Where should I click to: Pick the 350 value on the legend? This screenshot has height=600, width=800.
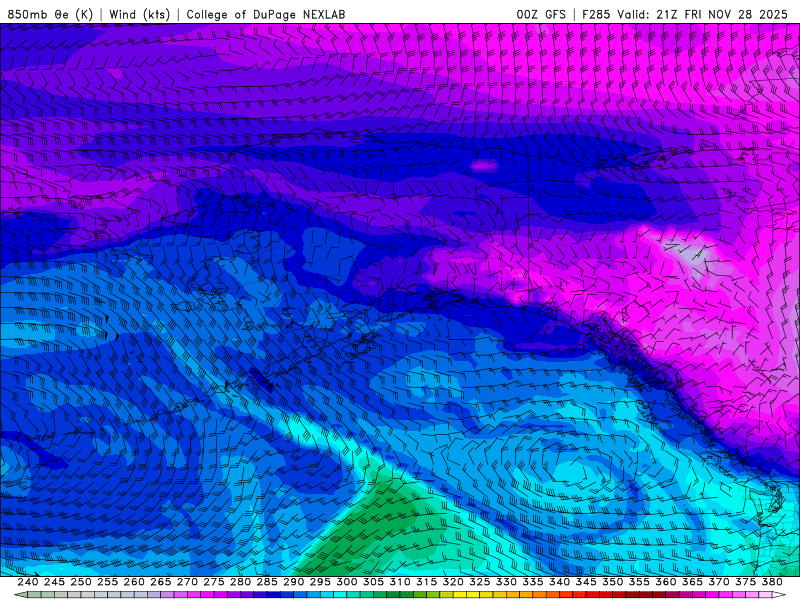pyautogui.click(x=613, y=582)
